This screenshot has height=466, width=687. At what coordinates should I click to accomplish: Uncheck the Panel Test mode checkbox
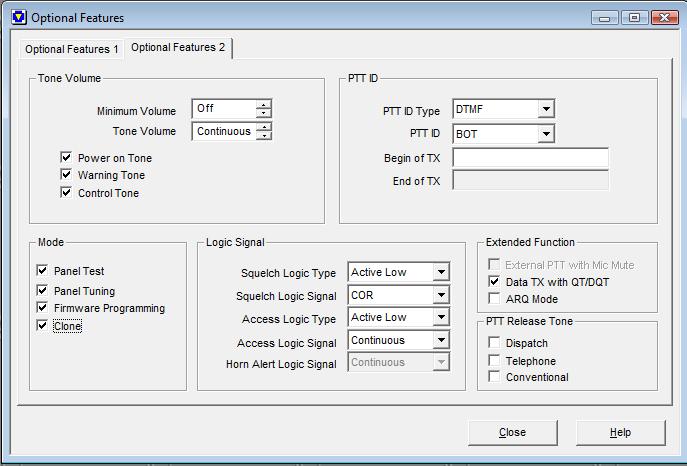[x=42, y=270]
